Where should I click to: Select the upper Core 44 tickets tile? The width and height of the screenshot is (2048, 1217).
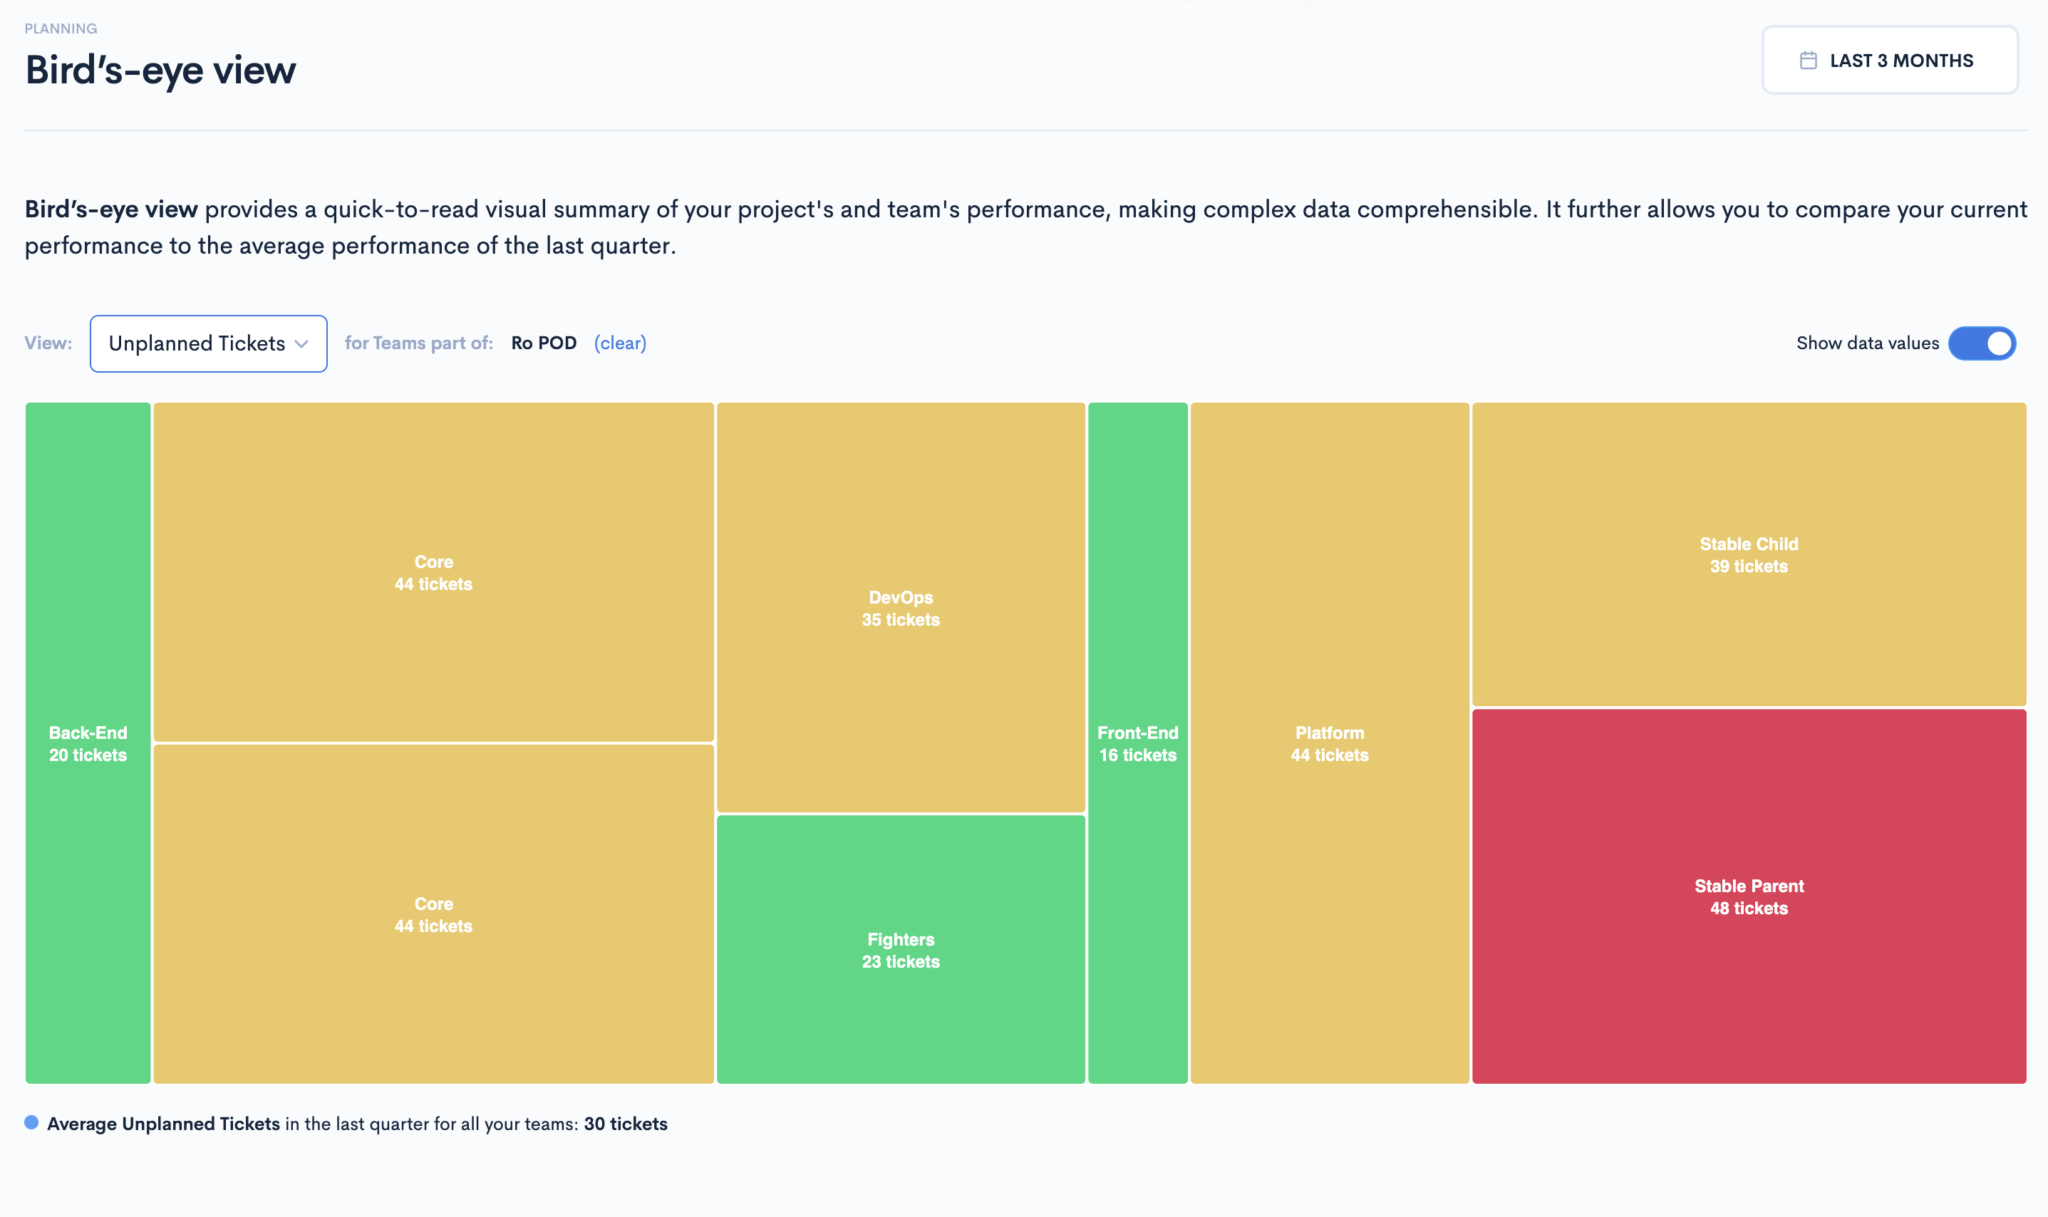tap(434, 572)
